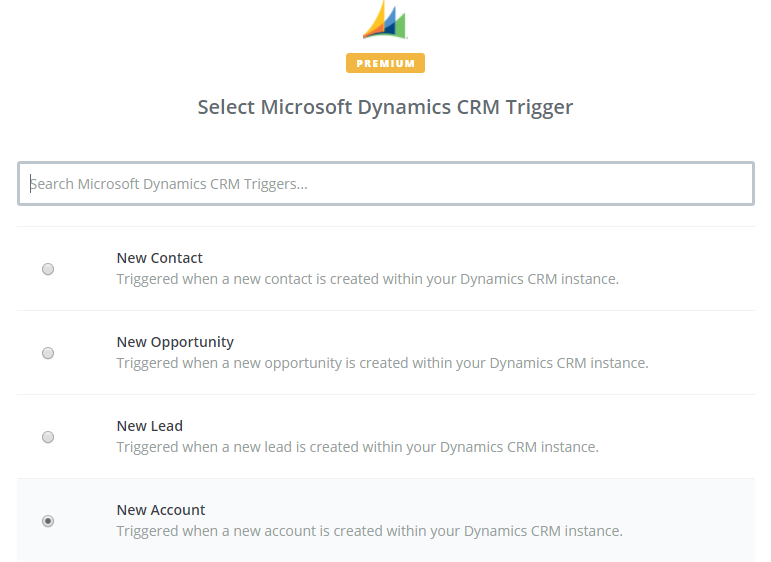
Task: Click the new lead trigger description text
Action: 357,447
